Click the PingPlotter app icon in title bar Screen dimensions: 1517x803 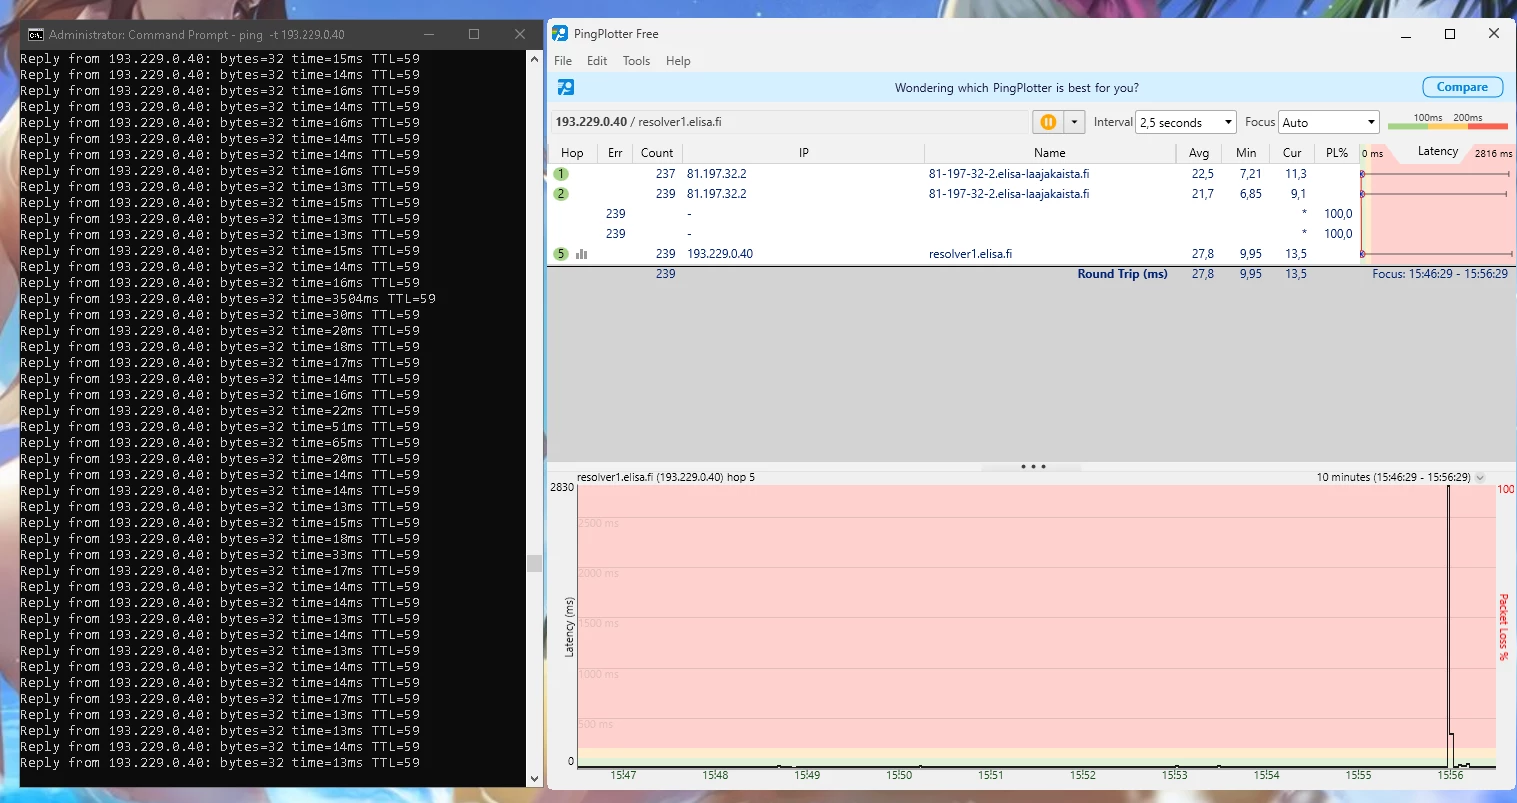coord(560,34)
